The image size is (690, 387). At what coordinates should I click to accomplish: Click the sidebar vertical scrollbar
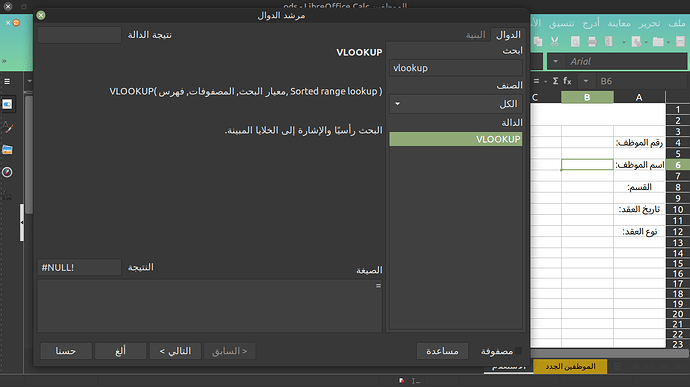29,154
